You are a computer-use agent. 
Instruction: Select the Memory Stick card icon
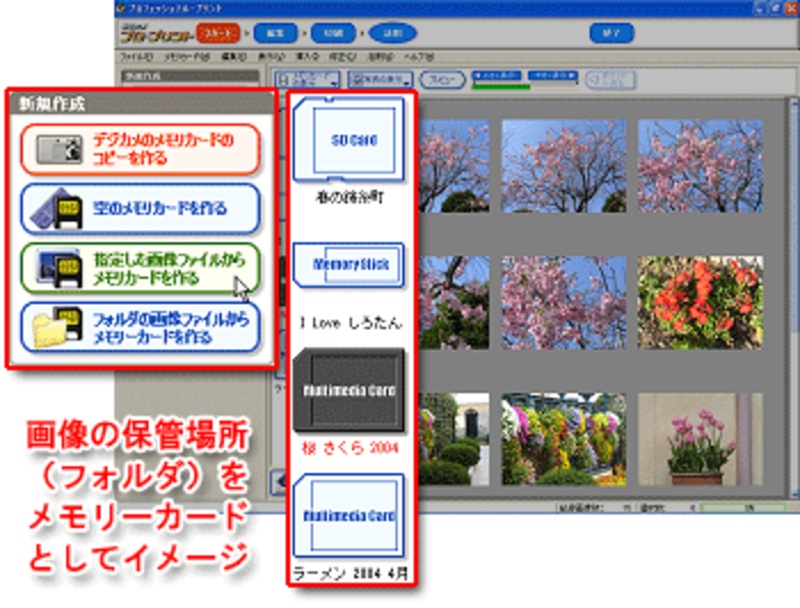click(x=348, y=265)
